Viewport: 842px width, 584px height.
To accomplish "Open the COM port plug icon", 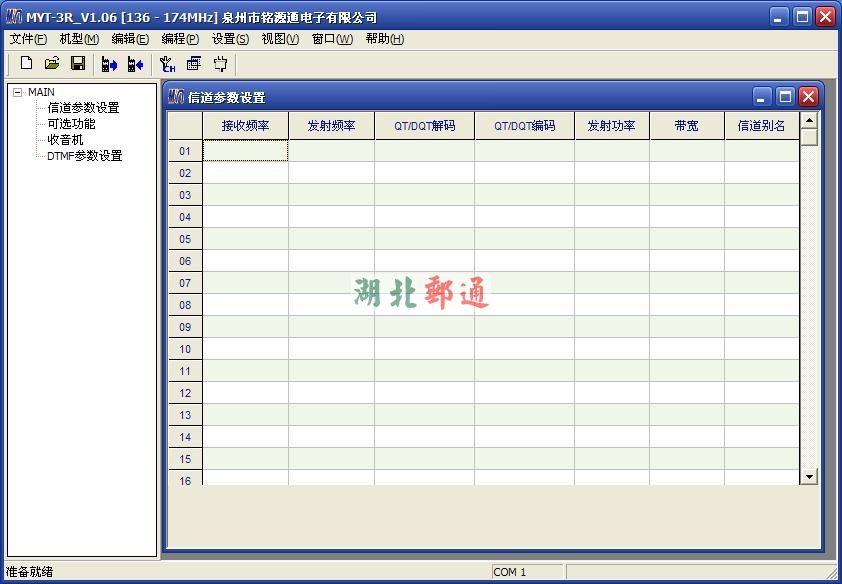I will (x=220, y=64).
